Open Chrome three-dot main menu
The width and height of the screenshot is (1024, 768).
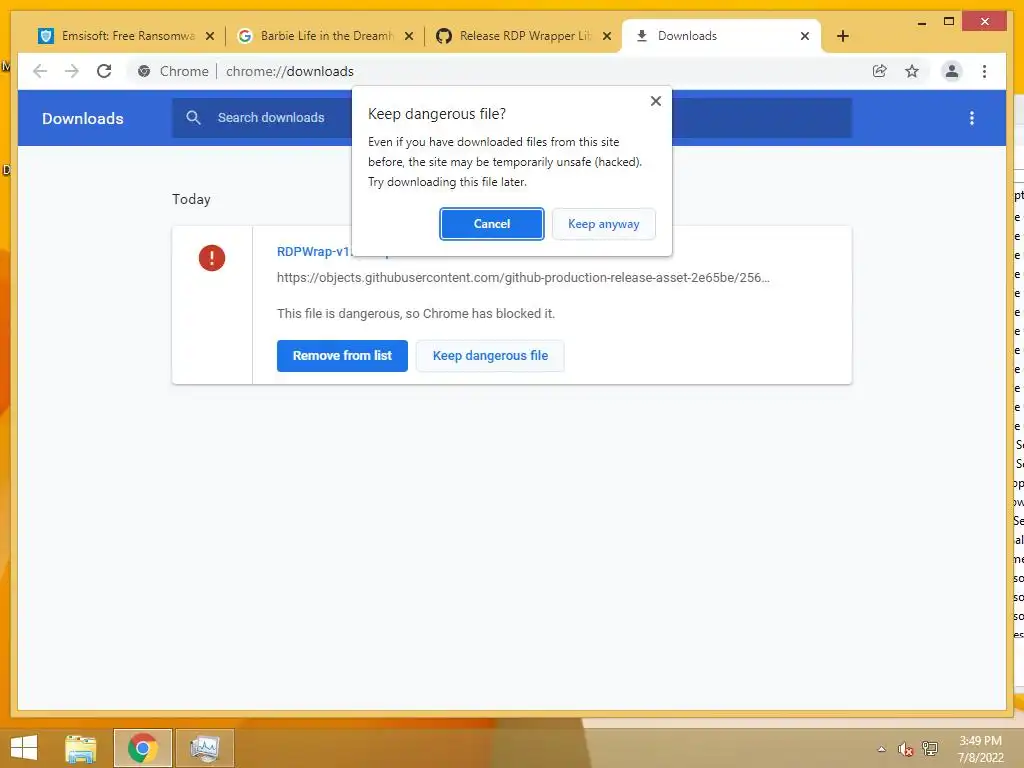pos(984,71)
